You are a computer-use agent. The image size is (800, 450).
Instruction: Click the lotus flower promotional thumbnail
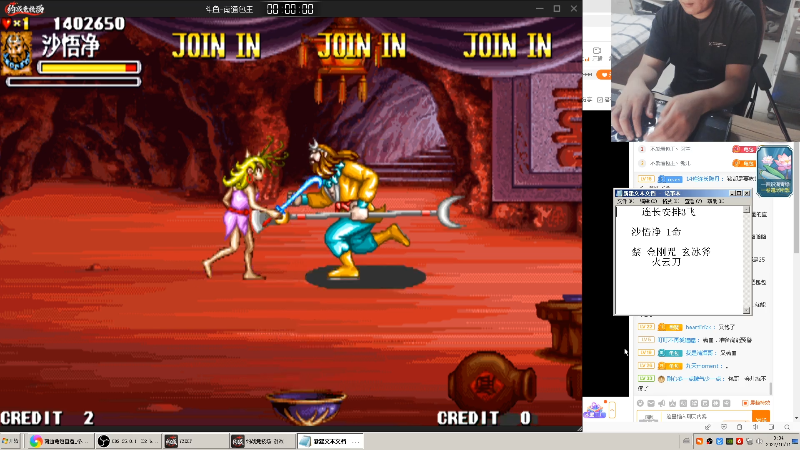tap(774, 171)
